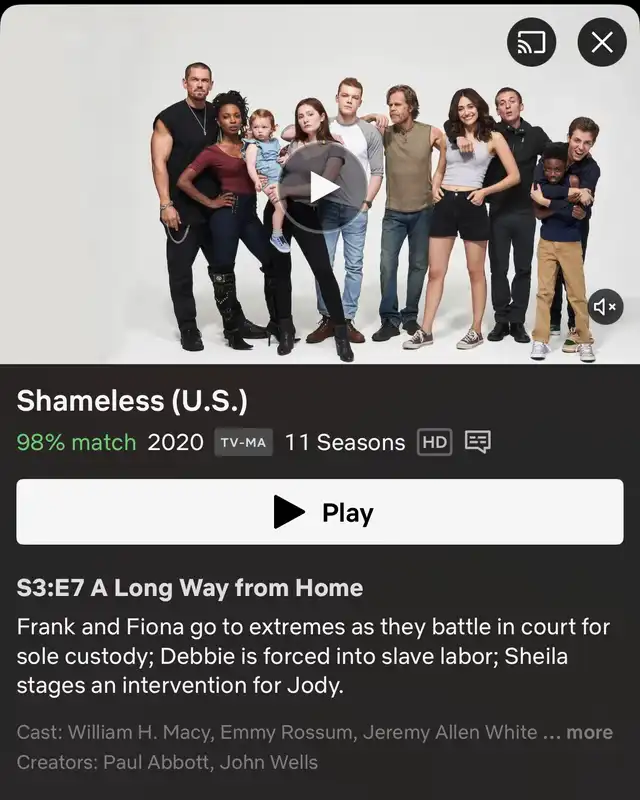The height and width of the screenshot is (800, 640).
Task: Open the 11 Seasons label
Action: coord(345,442)
